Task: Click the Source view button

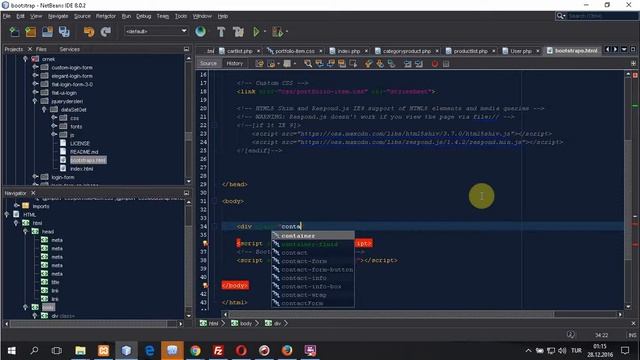Action: (208, 63)
